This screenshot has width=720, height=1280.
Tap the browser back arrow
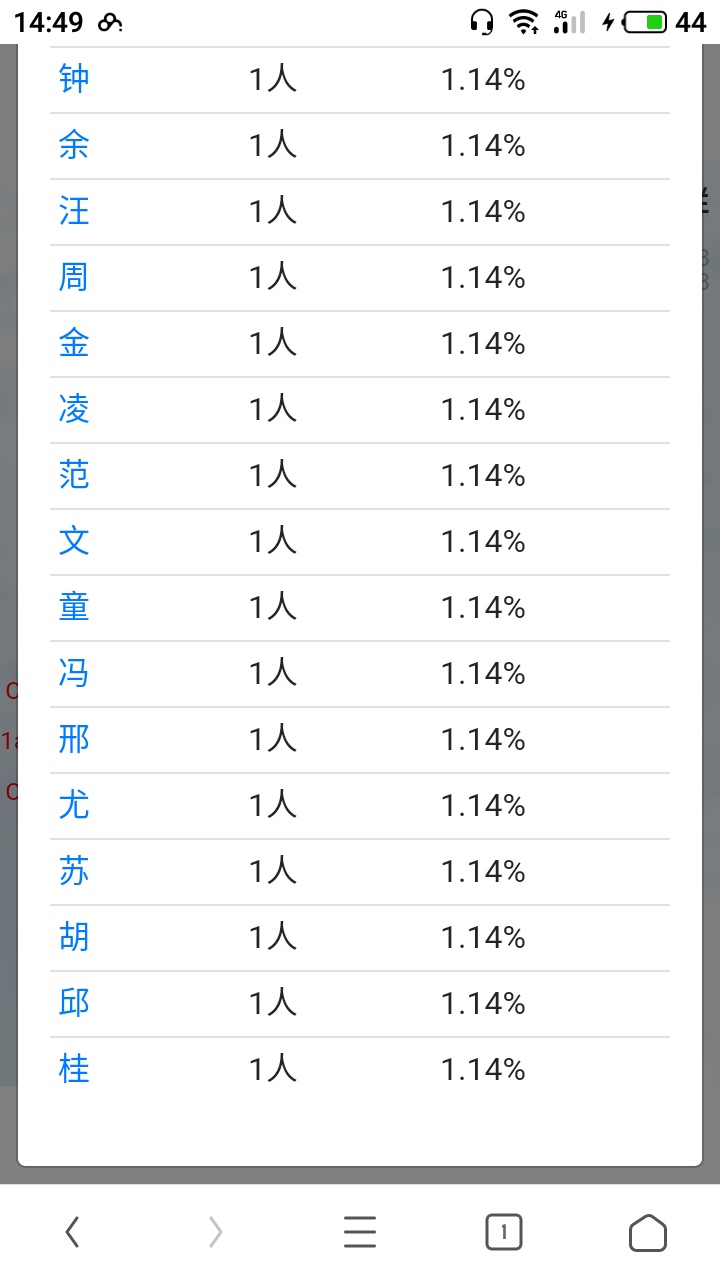pos(72,1233)
